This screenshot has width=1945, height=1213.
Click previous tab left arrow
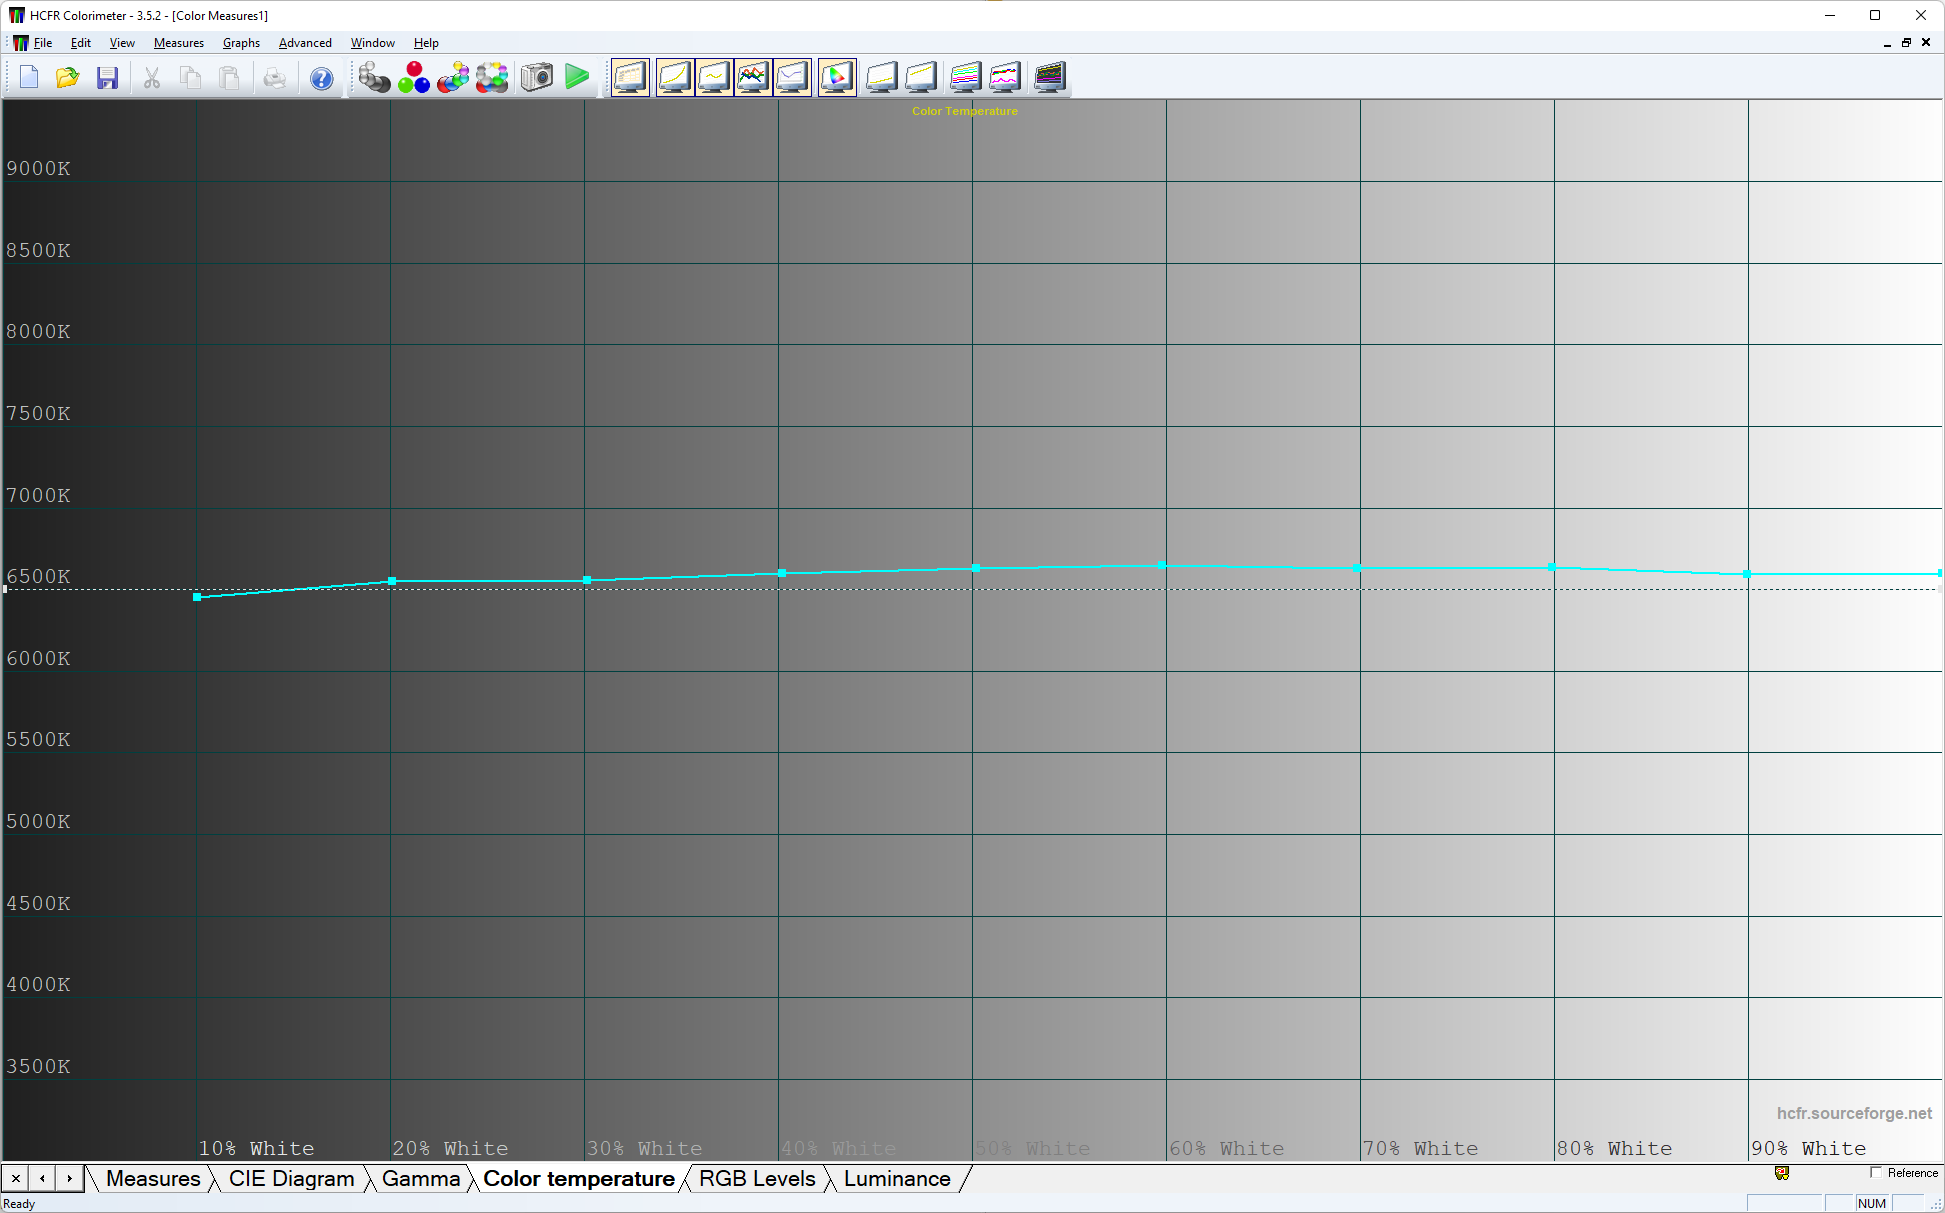coord(42,1179)
